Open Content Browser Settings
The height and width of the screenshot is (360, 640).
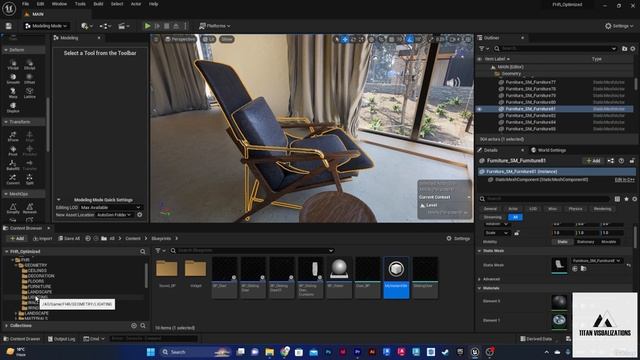pos(458,238)
